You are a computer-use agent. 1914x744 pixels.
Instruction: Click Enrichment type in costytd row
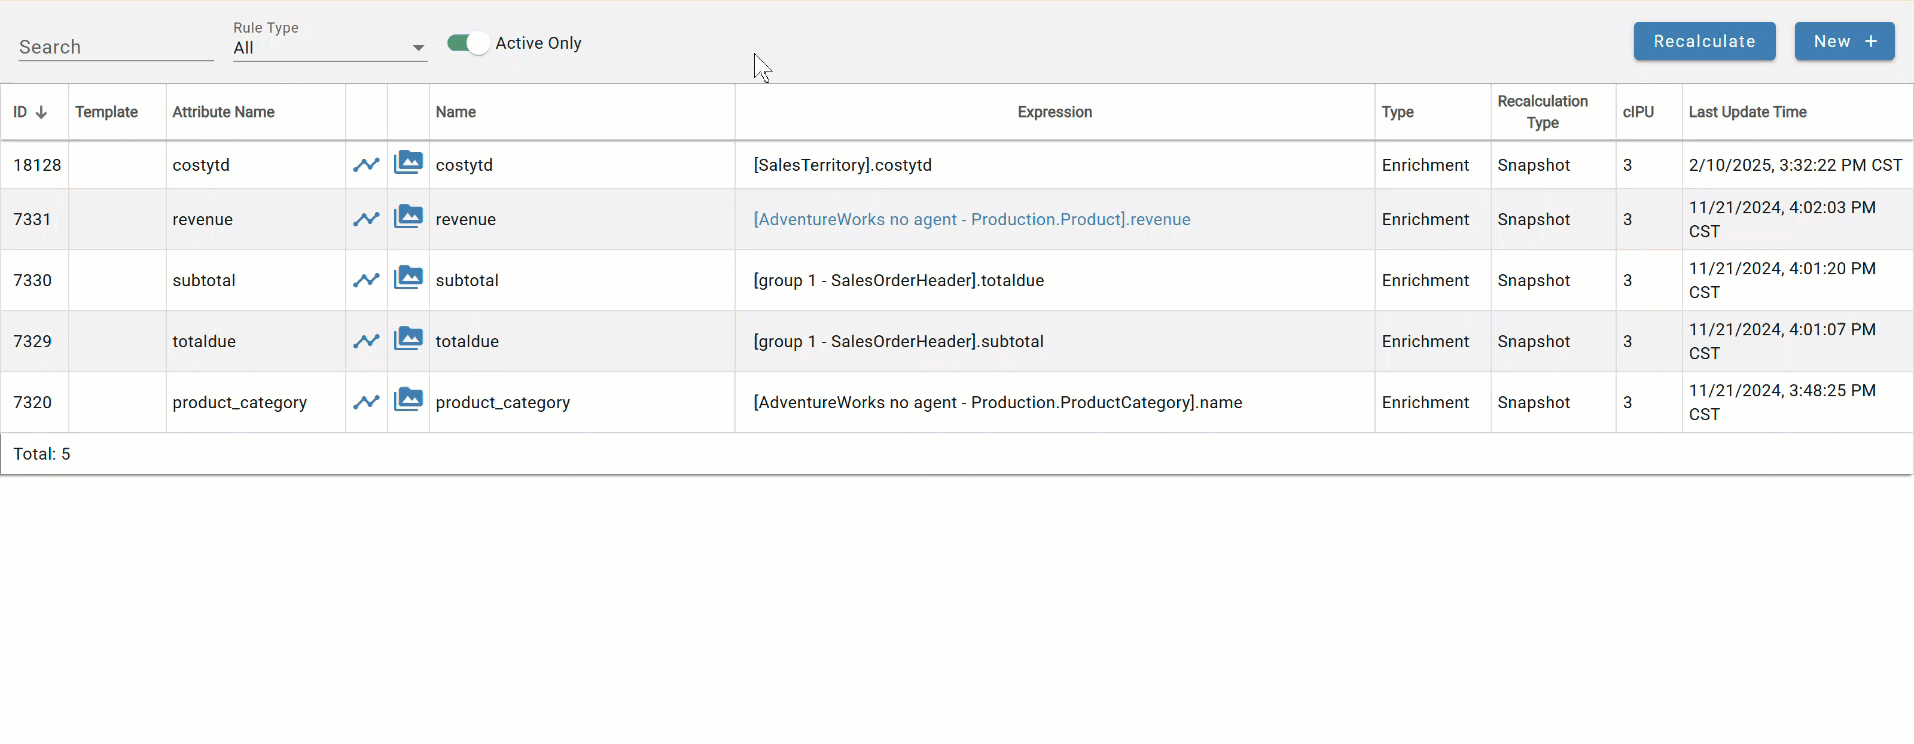(x=1425, y=165)
